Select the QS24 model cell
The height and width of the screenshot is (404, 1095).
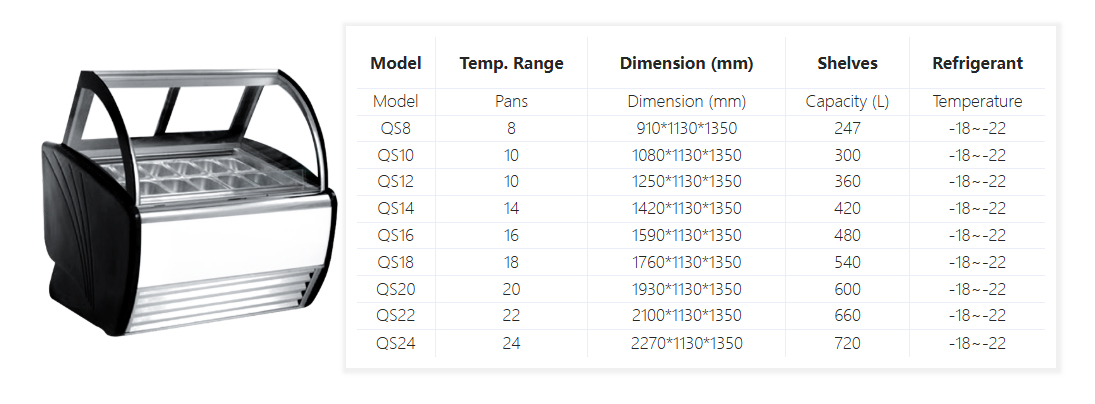pyautogui.click(x=395, y=344)
